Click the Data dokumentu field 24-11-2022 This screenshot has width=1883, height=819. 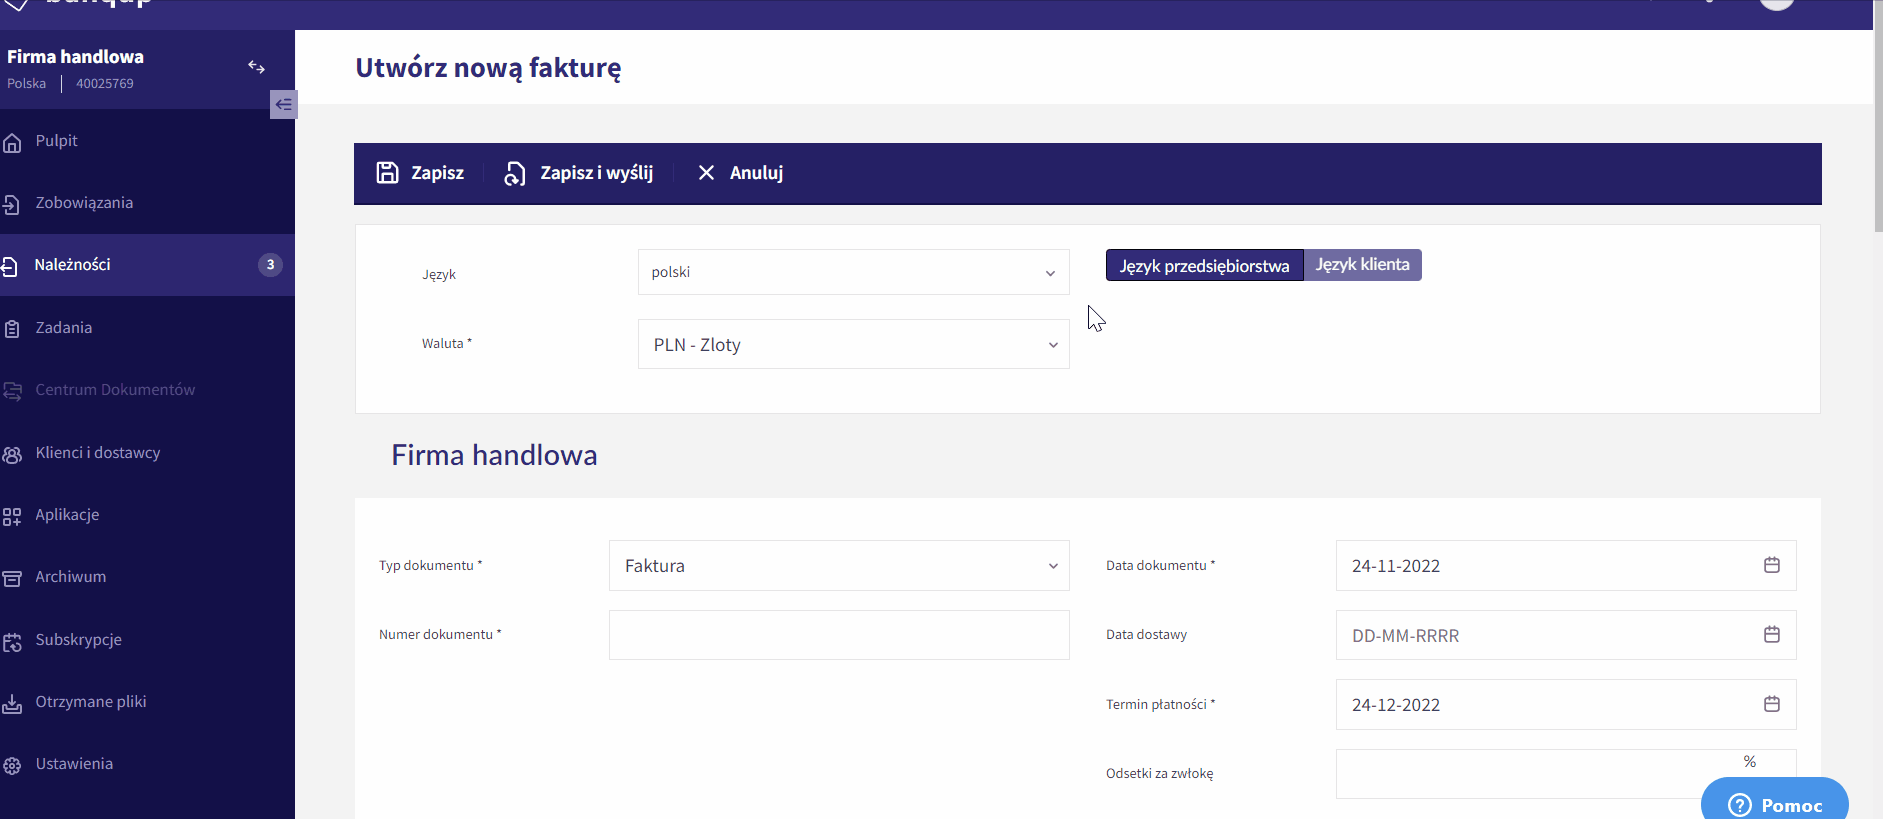1566,565
